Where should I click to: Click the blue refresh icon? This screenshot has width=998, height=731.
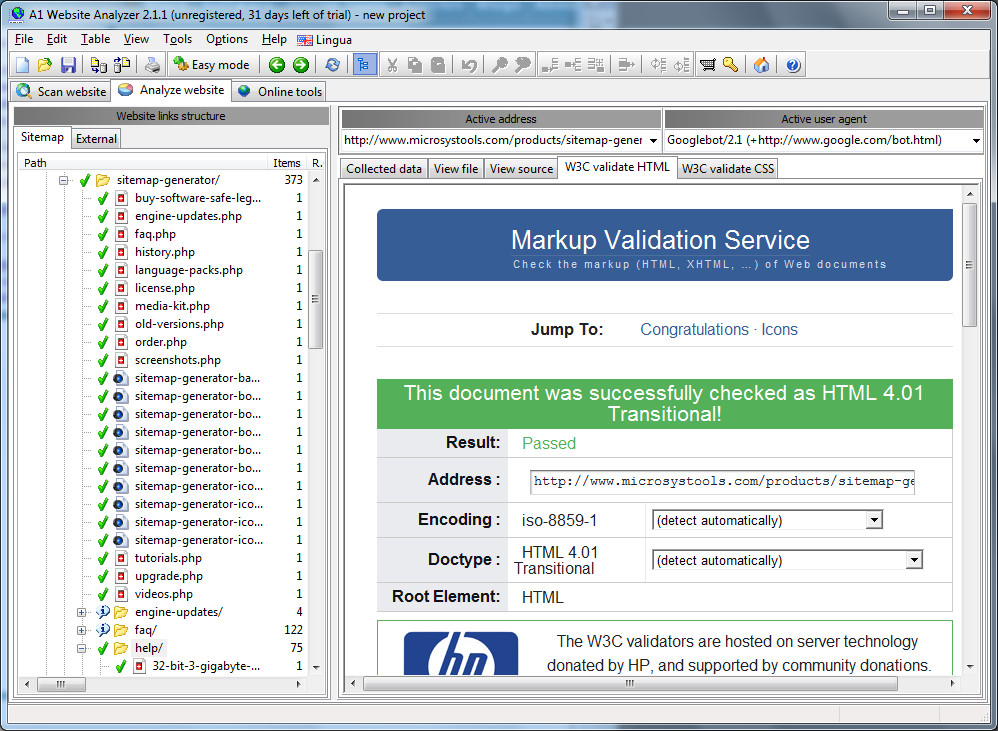(x=332, y=65)
